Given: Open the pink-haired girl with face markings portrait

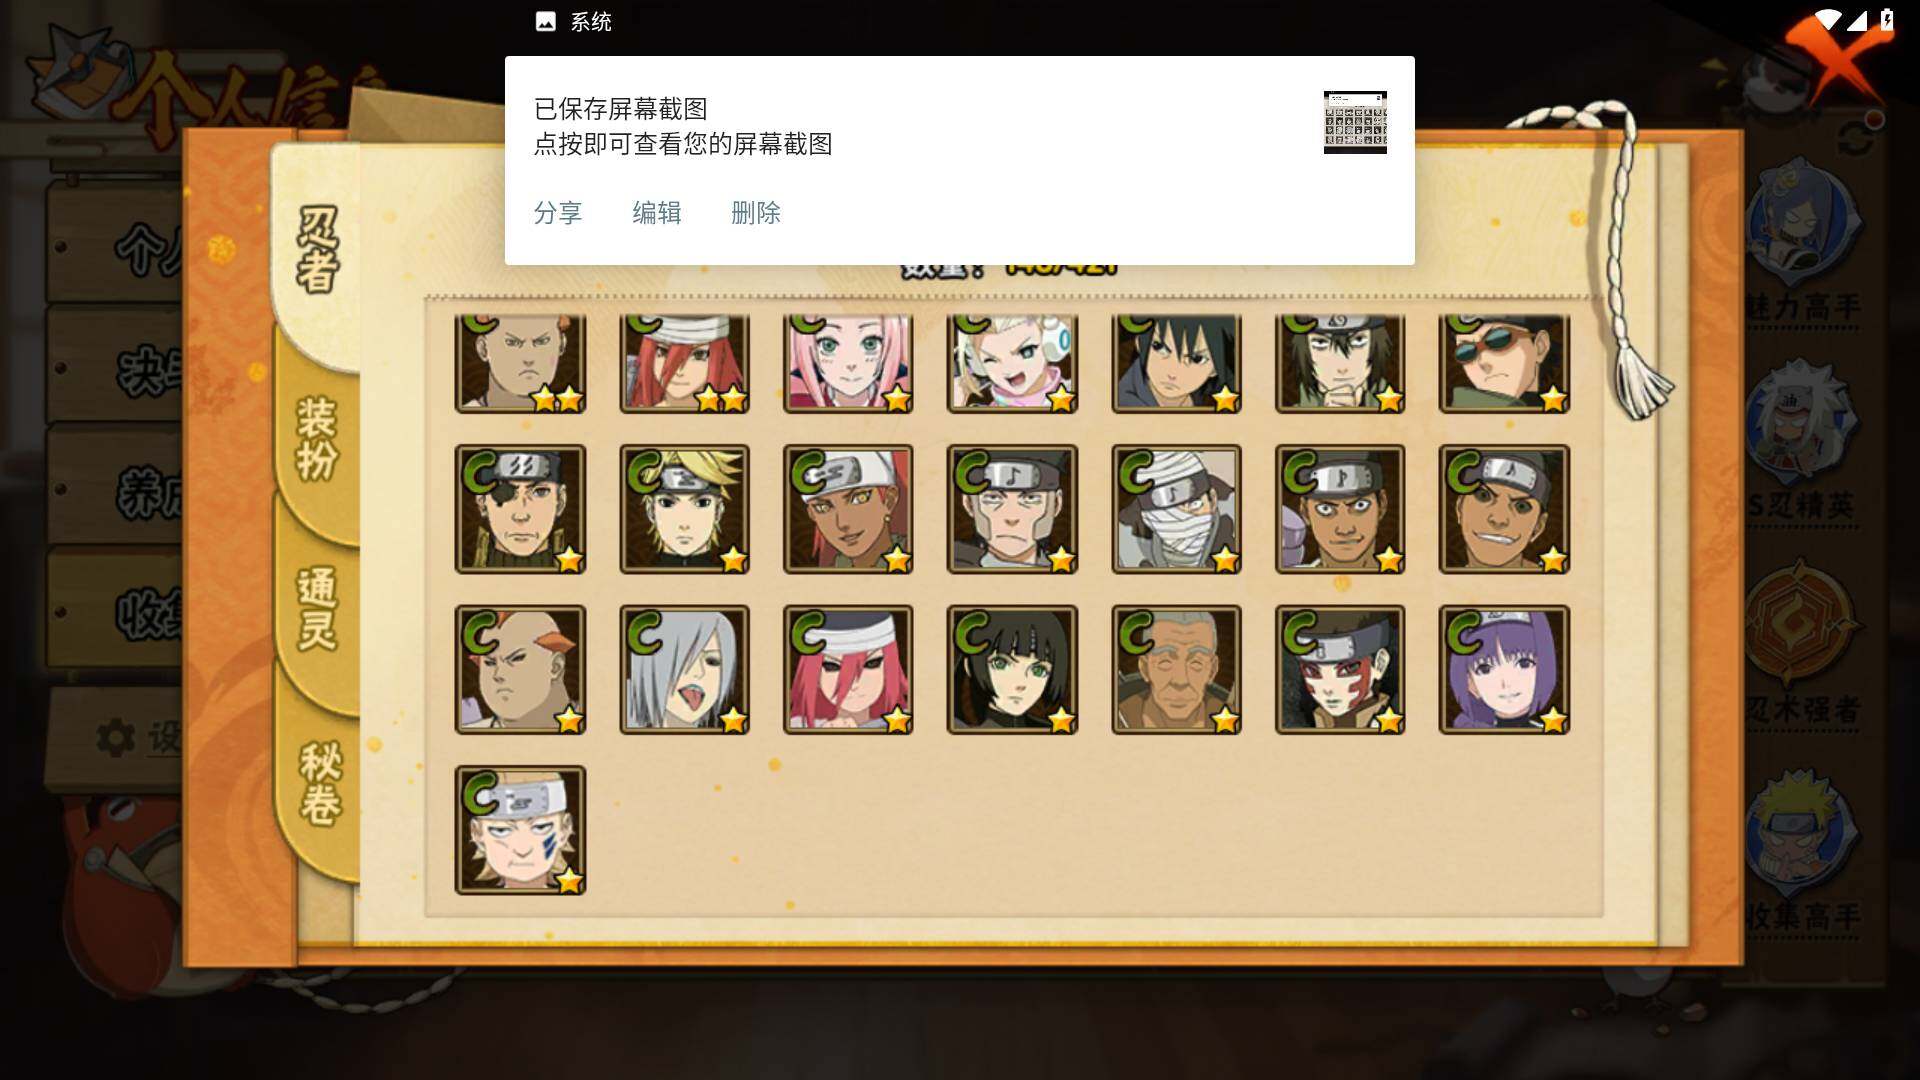Looking at the screenshot, I should [x=848, y=363].
